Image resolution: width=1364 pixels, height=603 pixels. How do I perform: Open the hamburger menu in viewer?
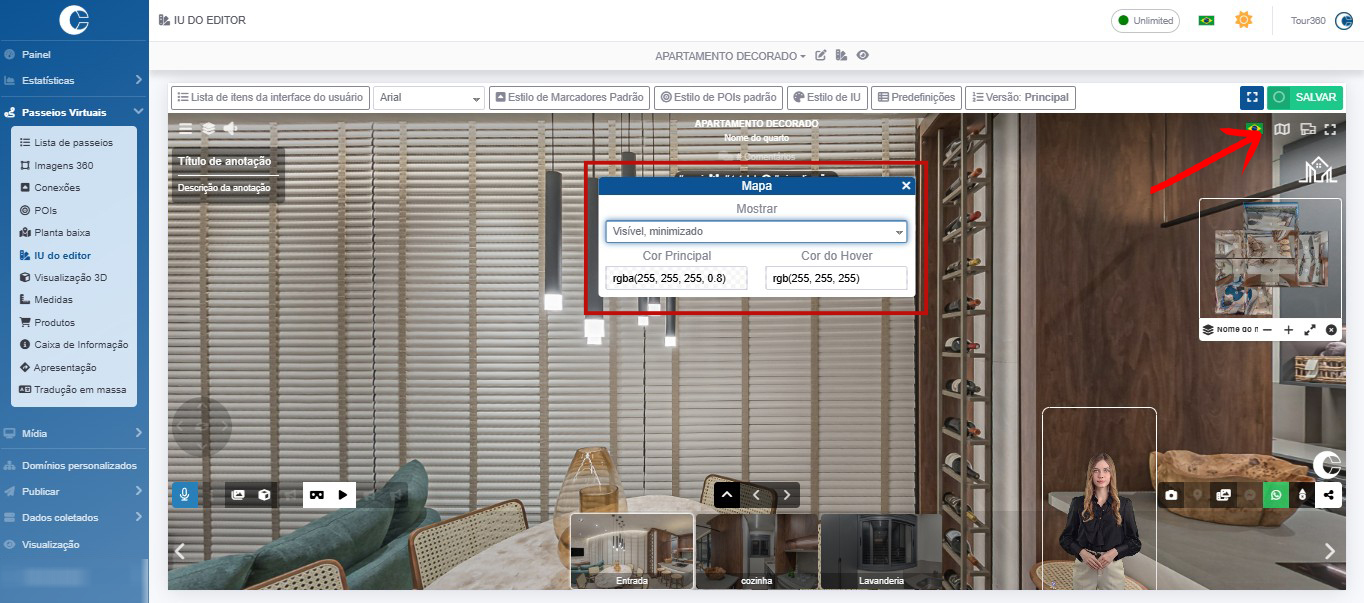coord(185,128)
